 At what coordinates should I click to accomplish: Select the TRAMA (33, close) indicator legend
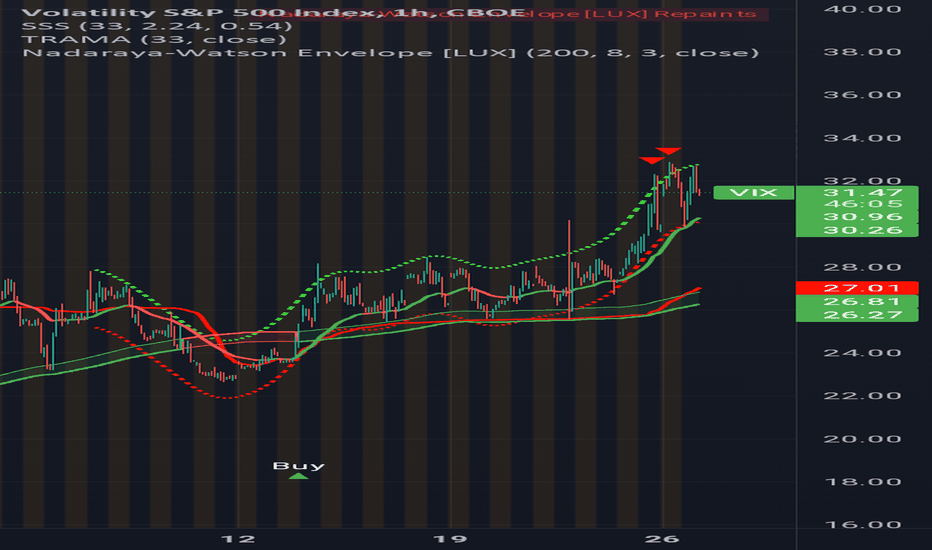coord(154,39)
